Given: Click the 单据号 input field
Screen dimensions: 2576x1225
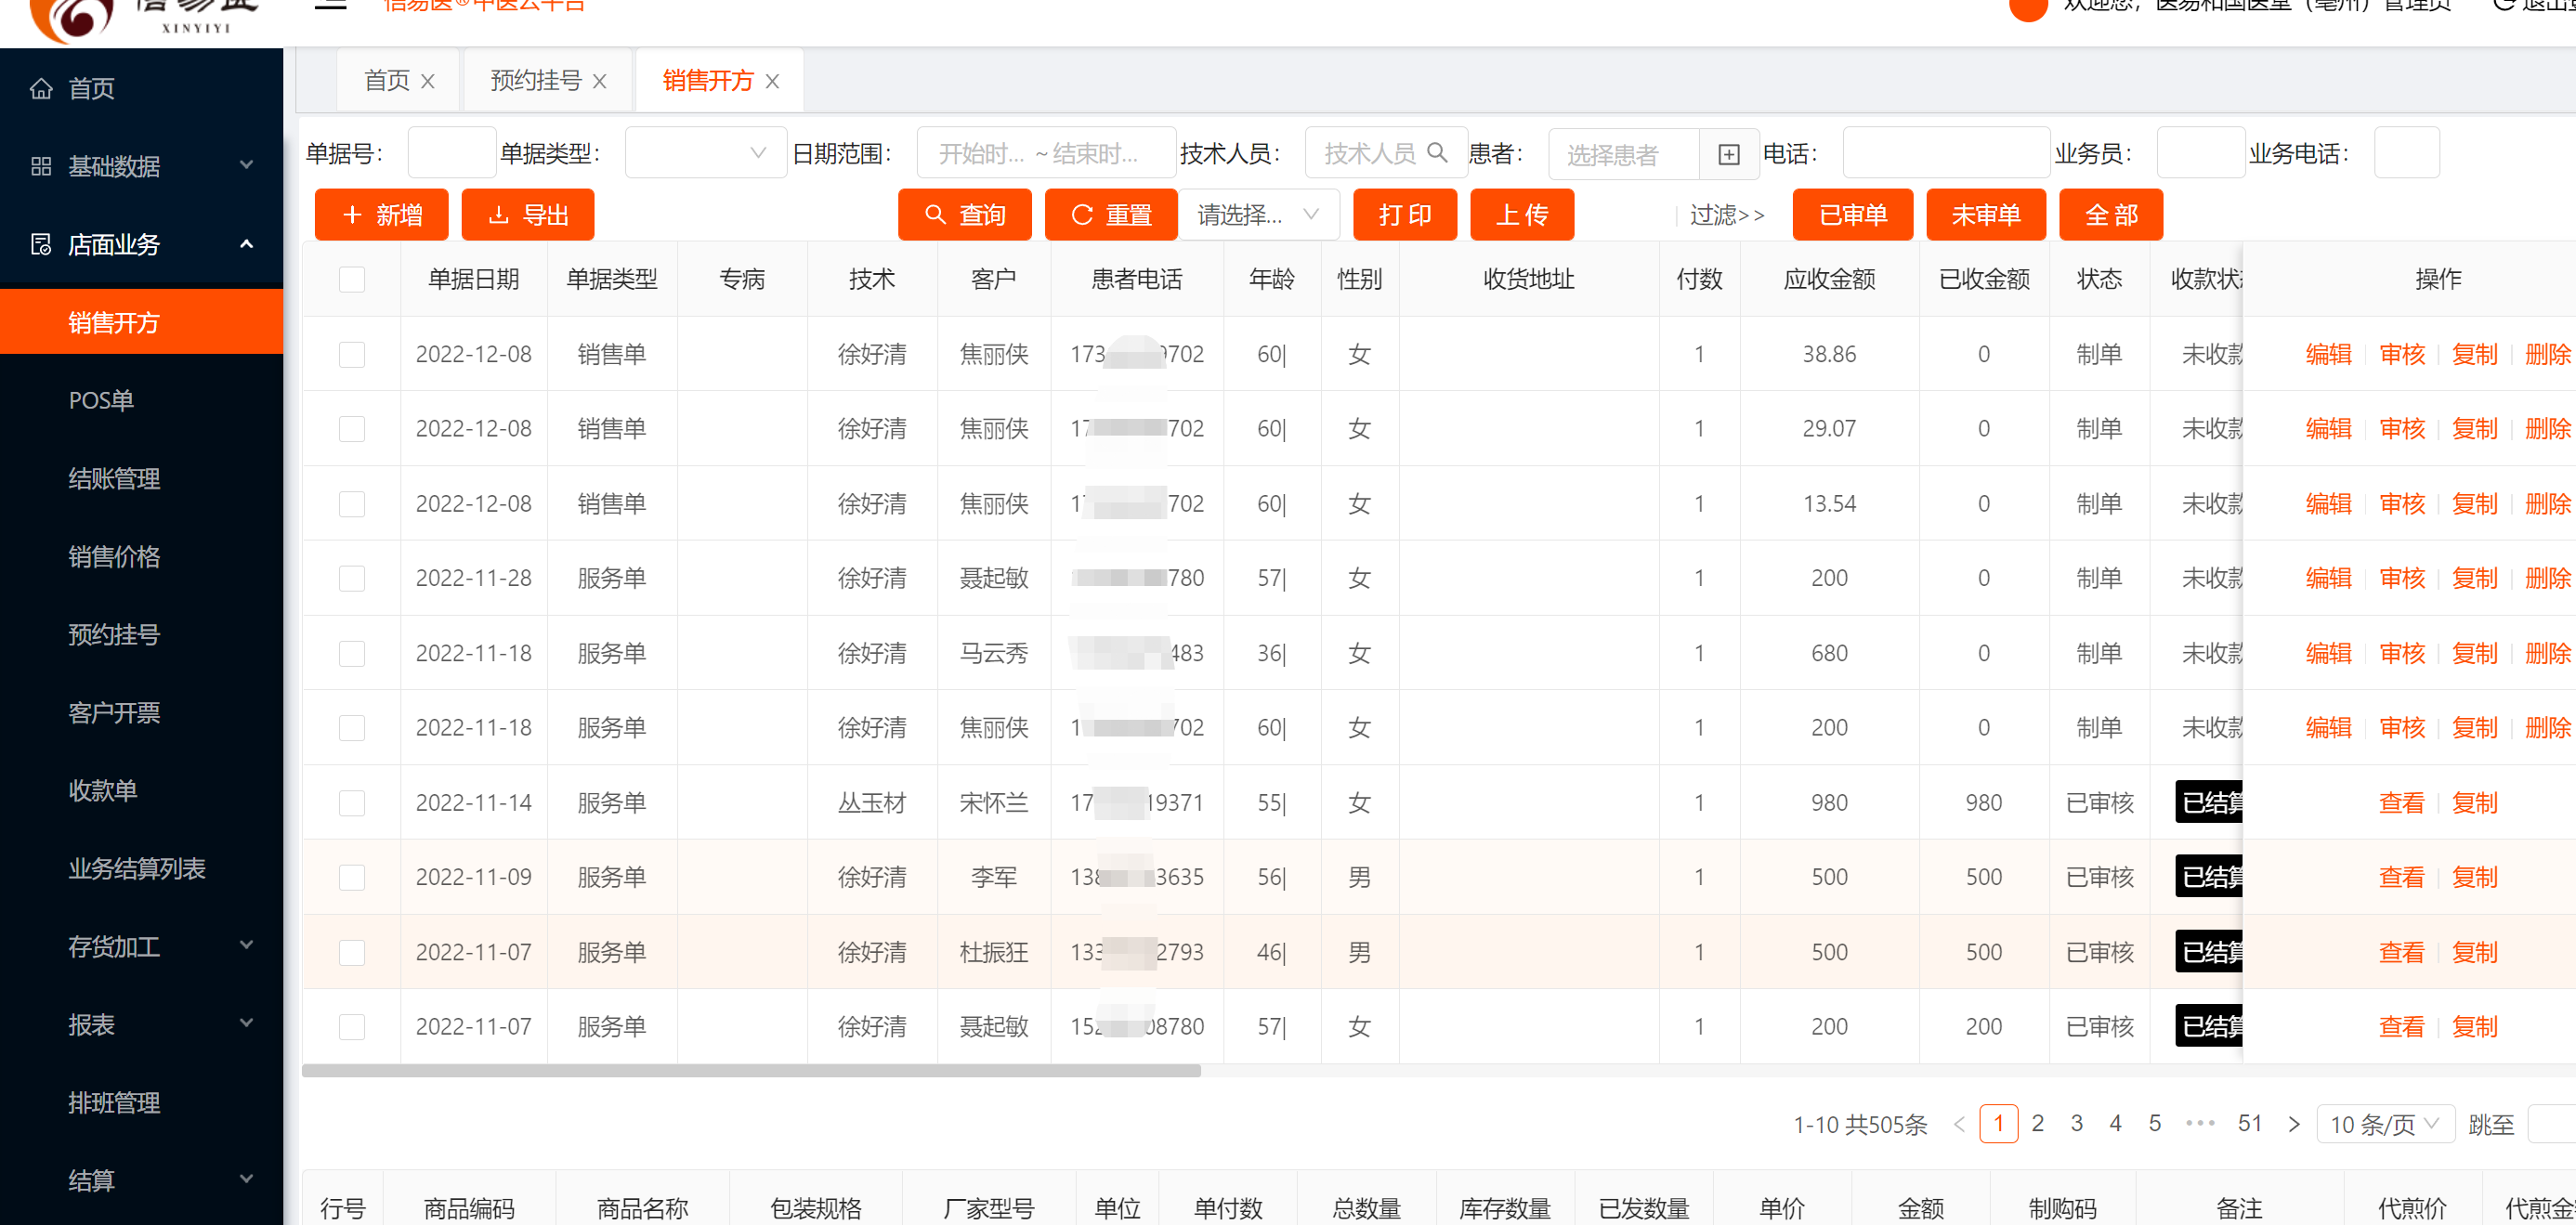Looking at the screenshot, I should [452, 153].
